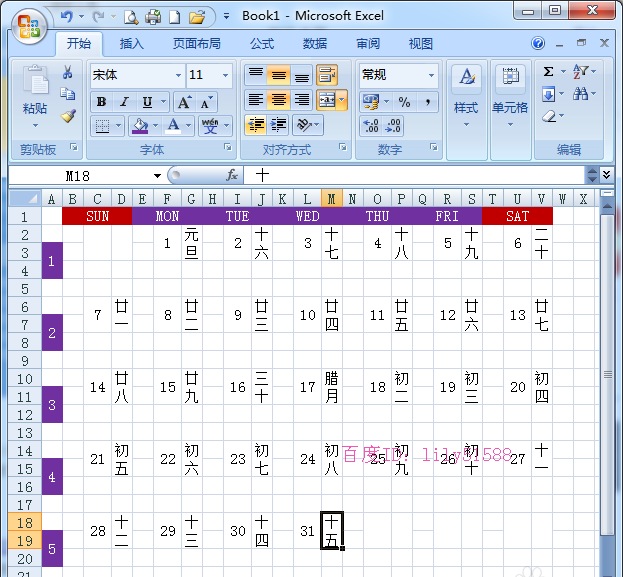The height and width of the screenshot is (577, 623).
Task: Create a new blank workbook icon
Action: (174, 17)
